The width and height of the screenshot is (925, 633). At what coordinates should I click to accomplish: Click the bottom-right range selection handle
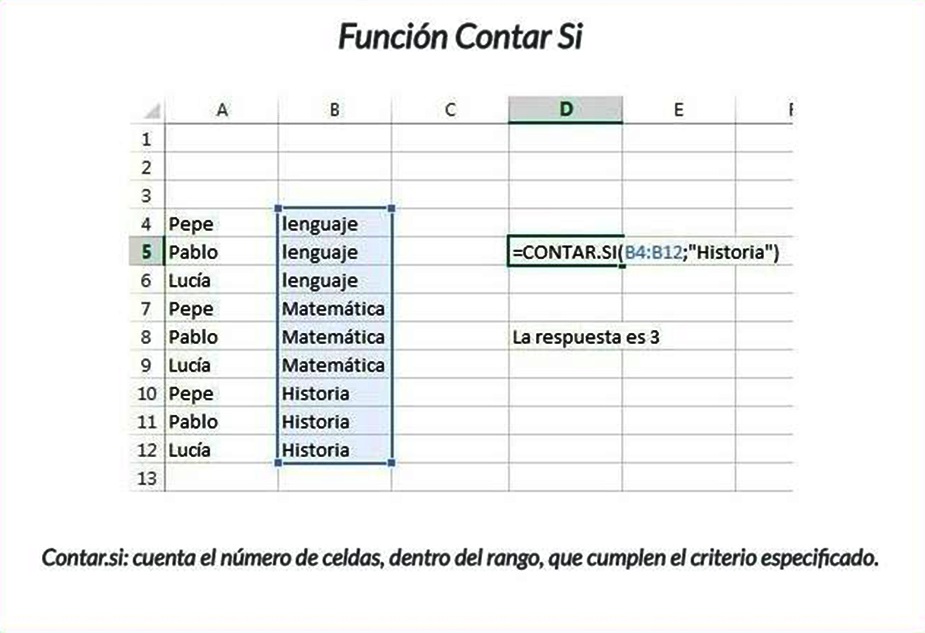[x=390, y=463]
